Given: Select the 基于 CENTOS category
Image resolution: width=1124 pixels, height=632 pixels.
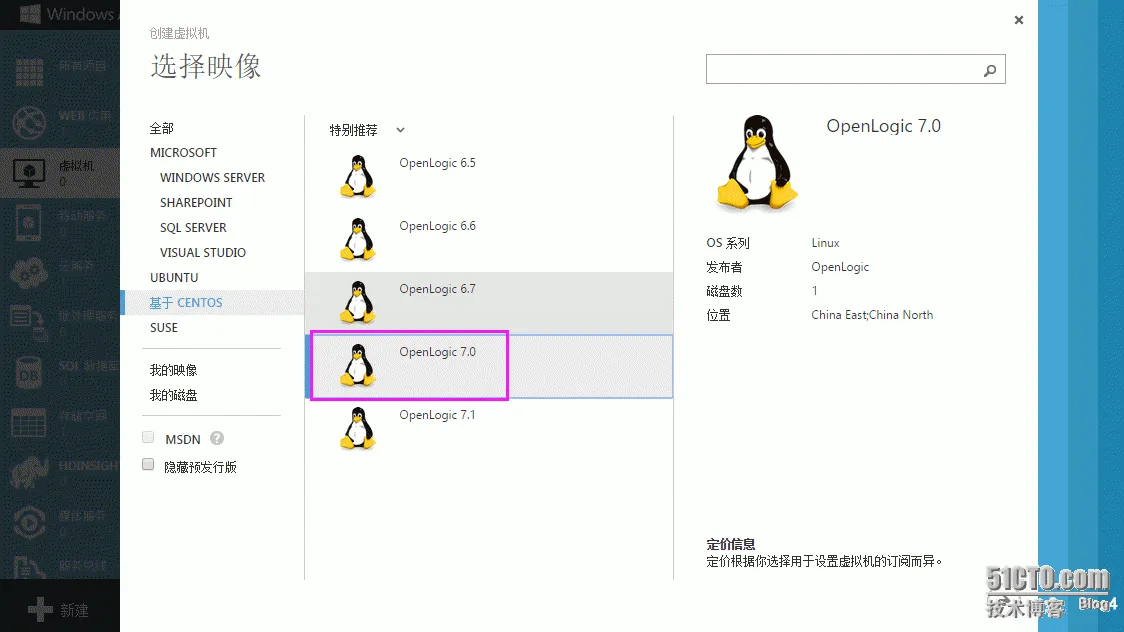Looking at the screenshot, I should point(186,303).
